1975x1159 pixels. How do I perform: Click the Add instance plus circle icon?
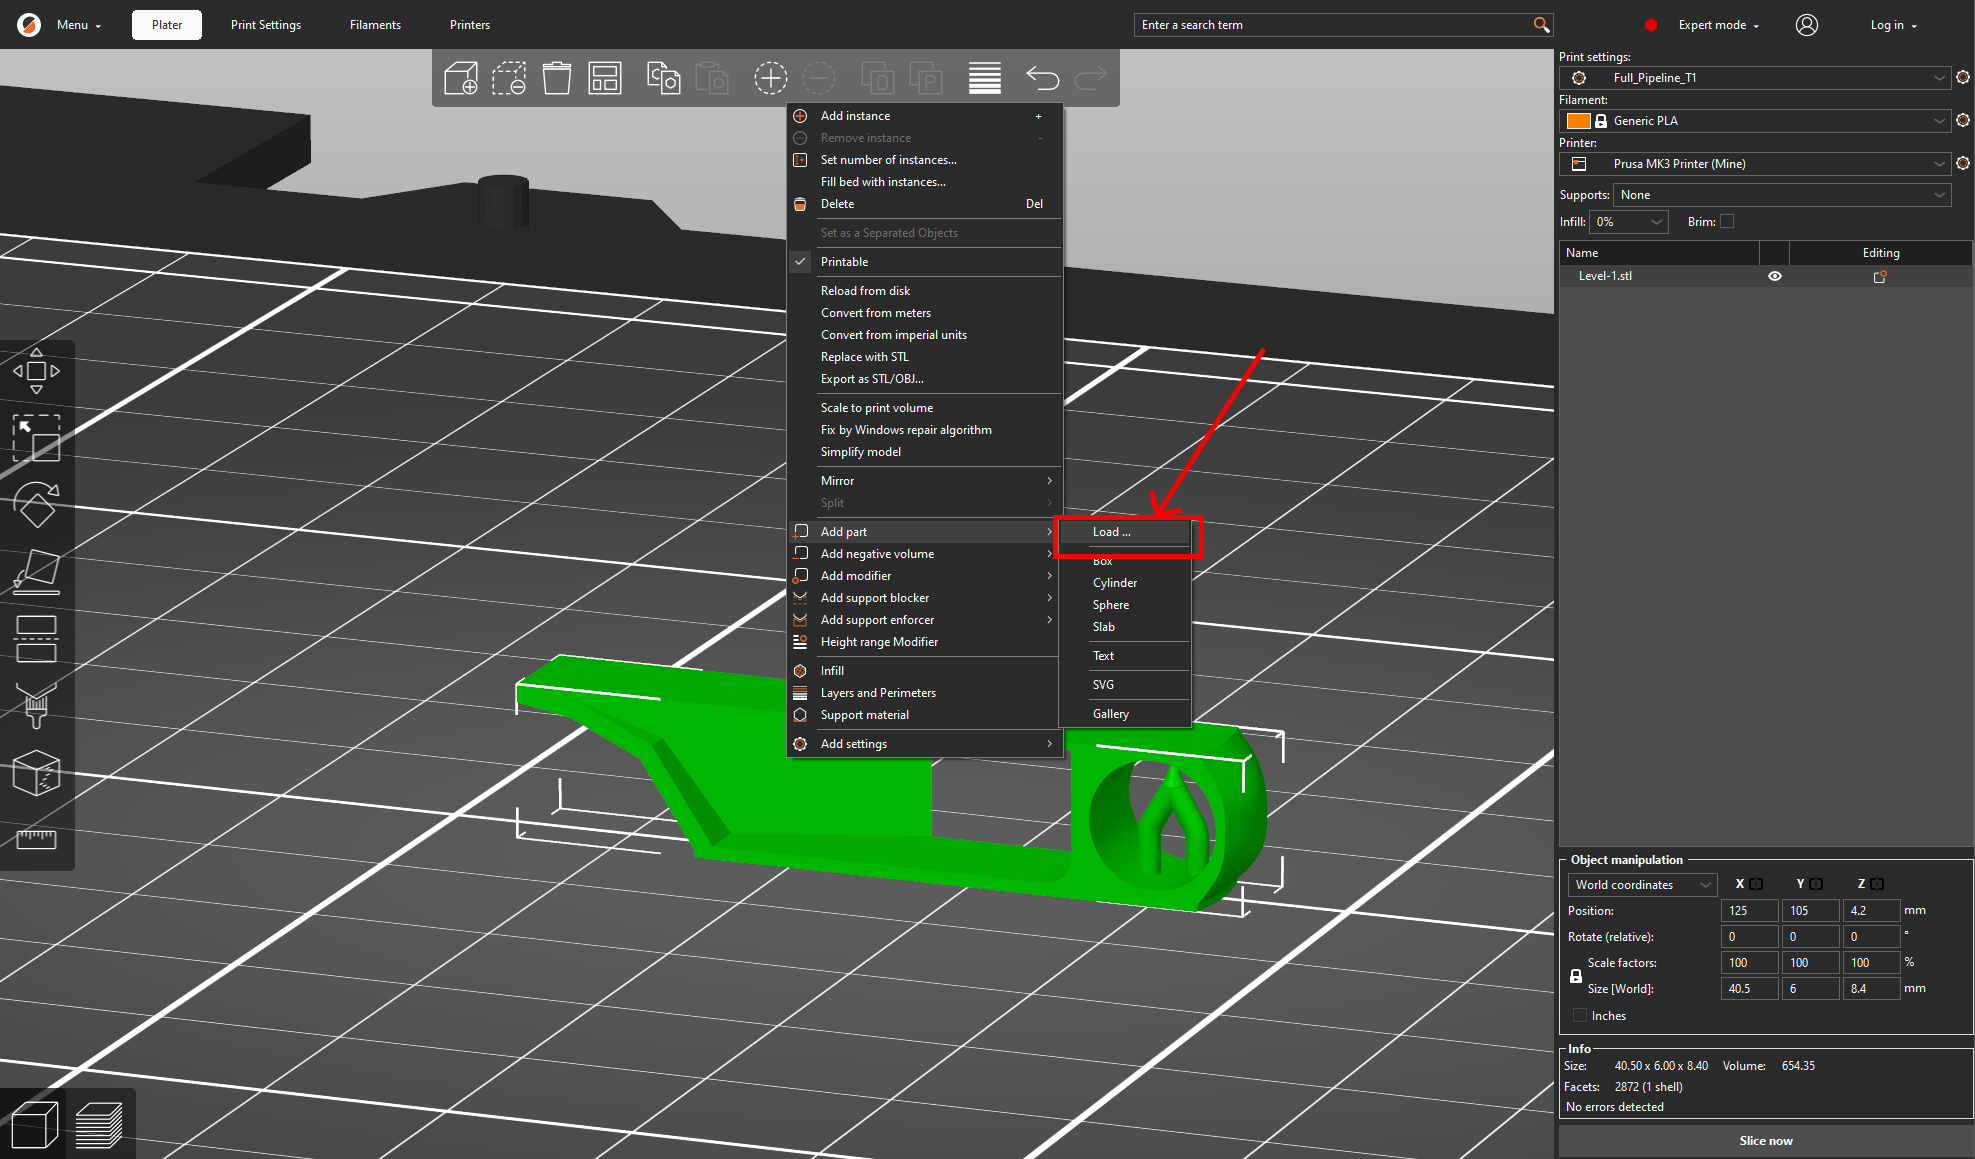(770, 78)
